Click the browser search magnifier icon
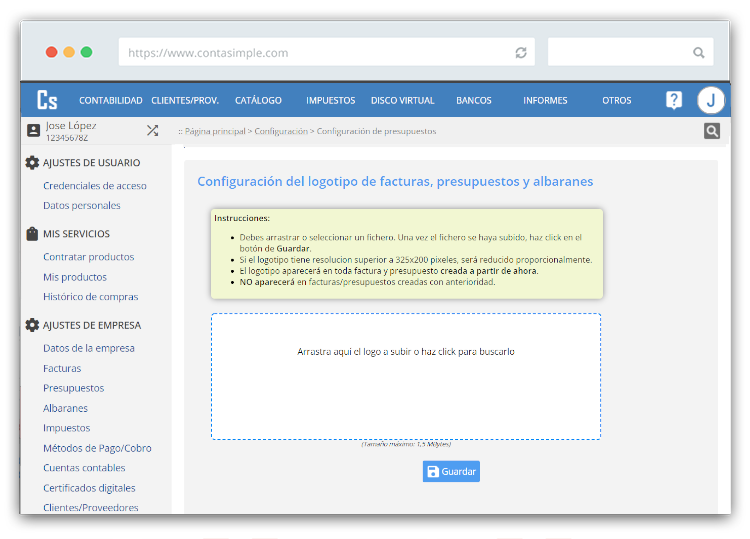Screen dimensions: 750x539 (698, 53)
